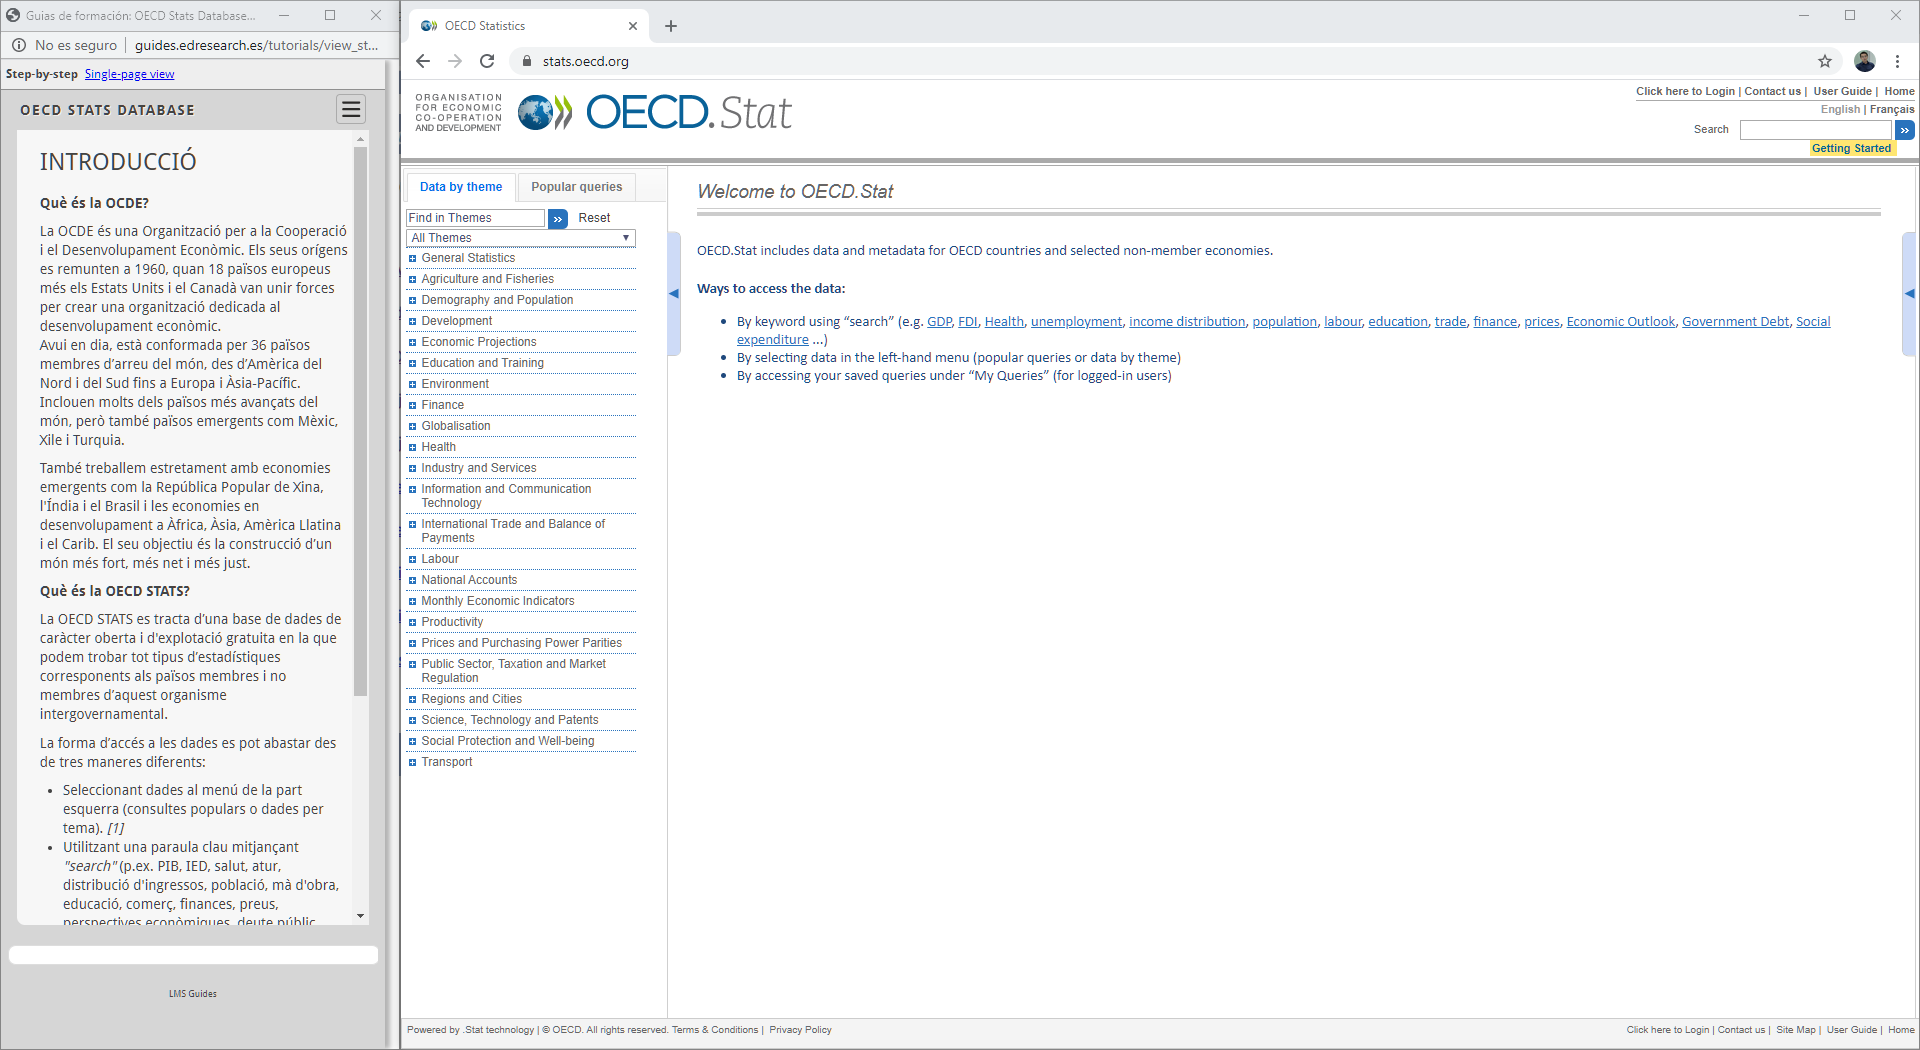Image resolution: width=1920 pixels, height=1050 pixels.
Task: Expand the Development theme
Action: click(x=412, y=321)
